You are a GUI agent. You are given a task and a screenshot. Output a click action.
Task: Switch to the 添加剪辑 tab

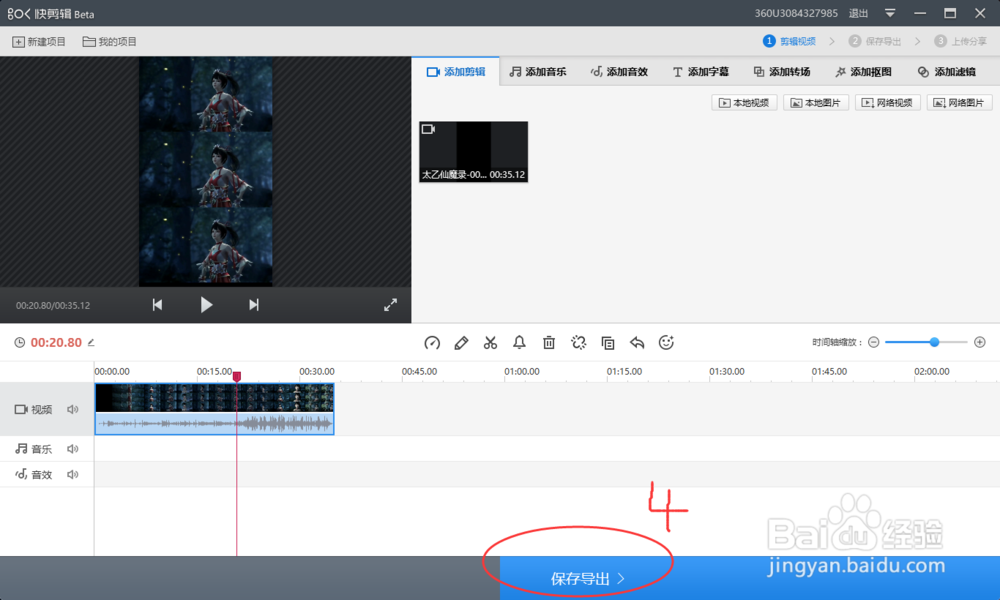(x=456, y=71)
